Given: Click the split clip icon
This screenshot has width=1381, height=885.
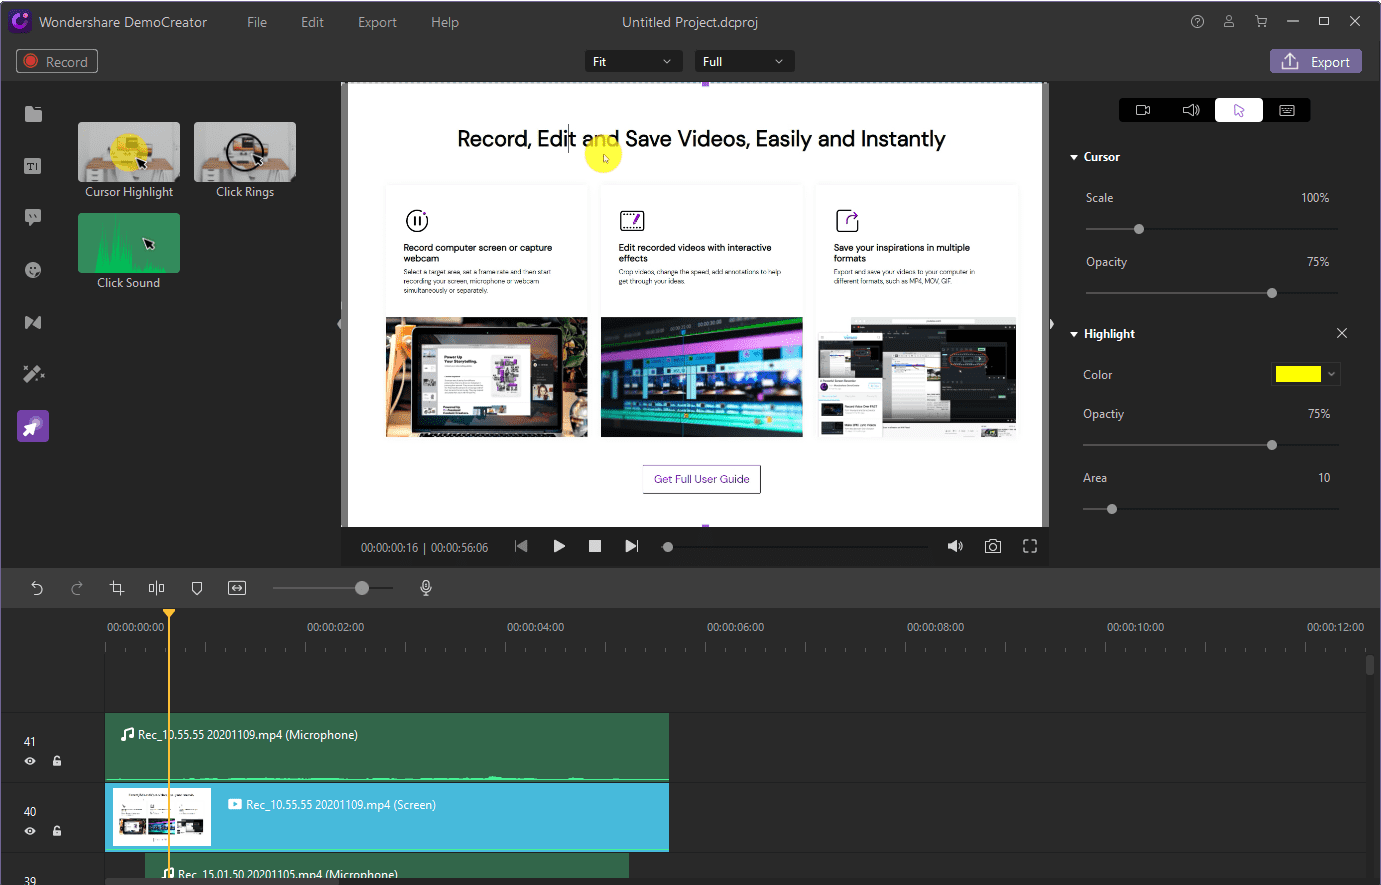Looking at the screenshot, I should click(157, 588).
